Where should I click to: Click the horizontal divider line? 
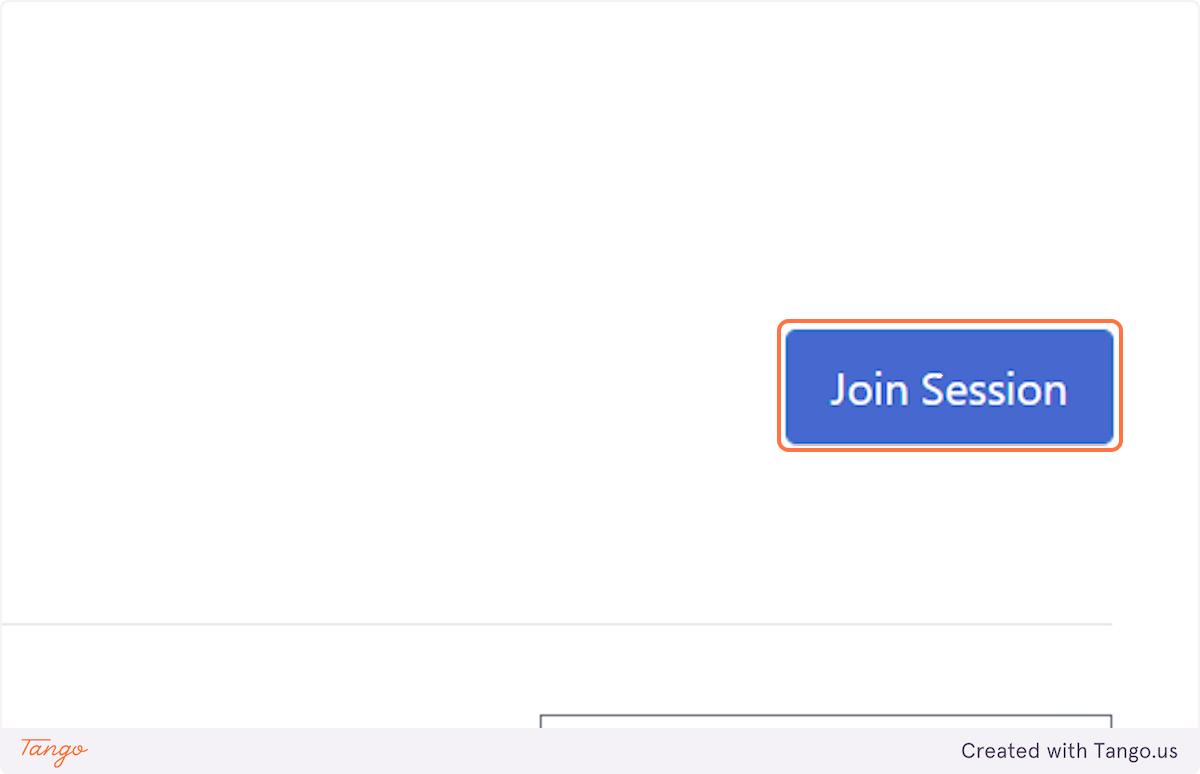[556, 624]
